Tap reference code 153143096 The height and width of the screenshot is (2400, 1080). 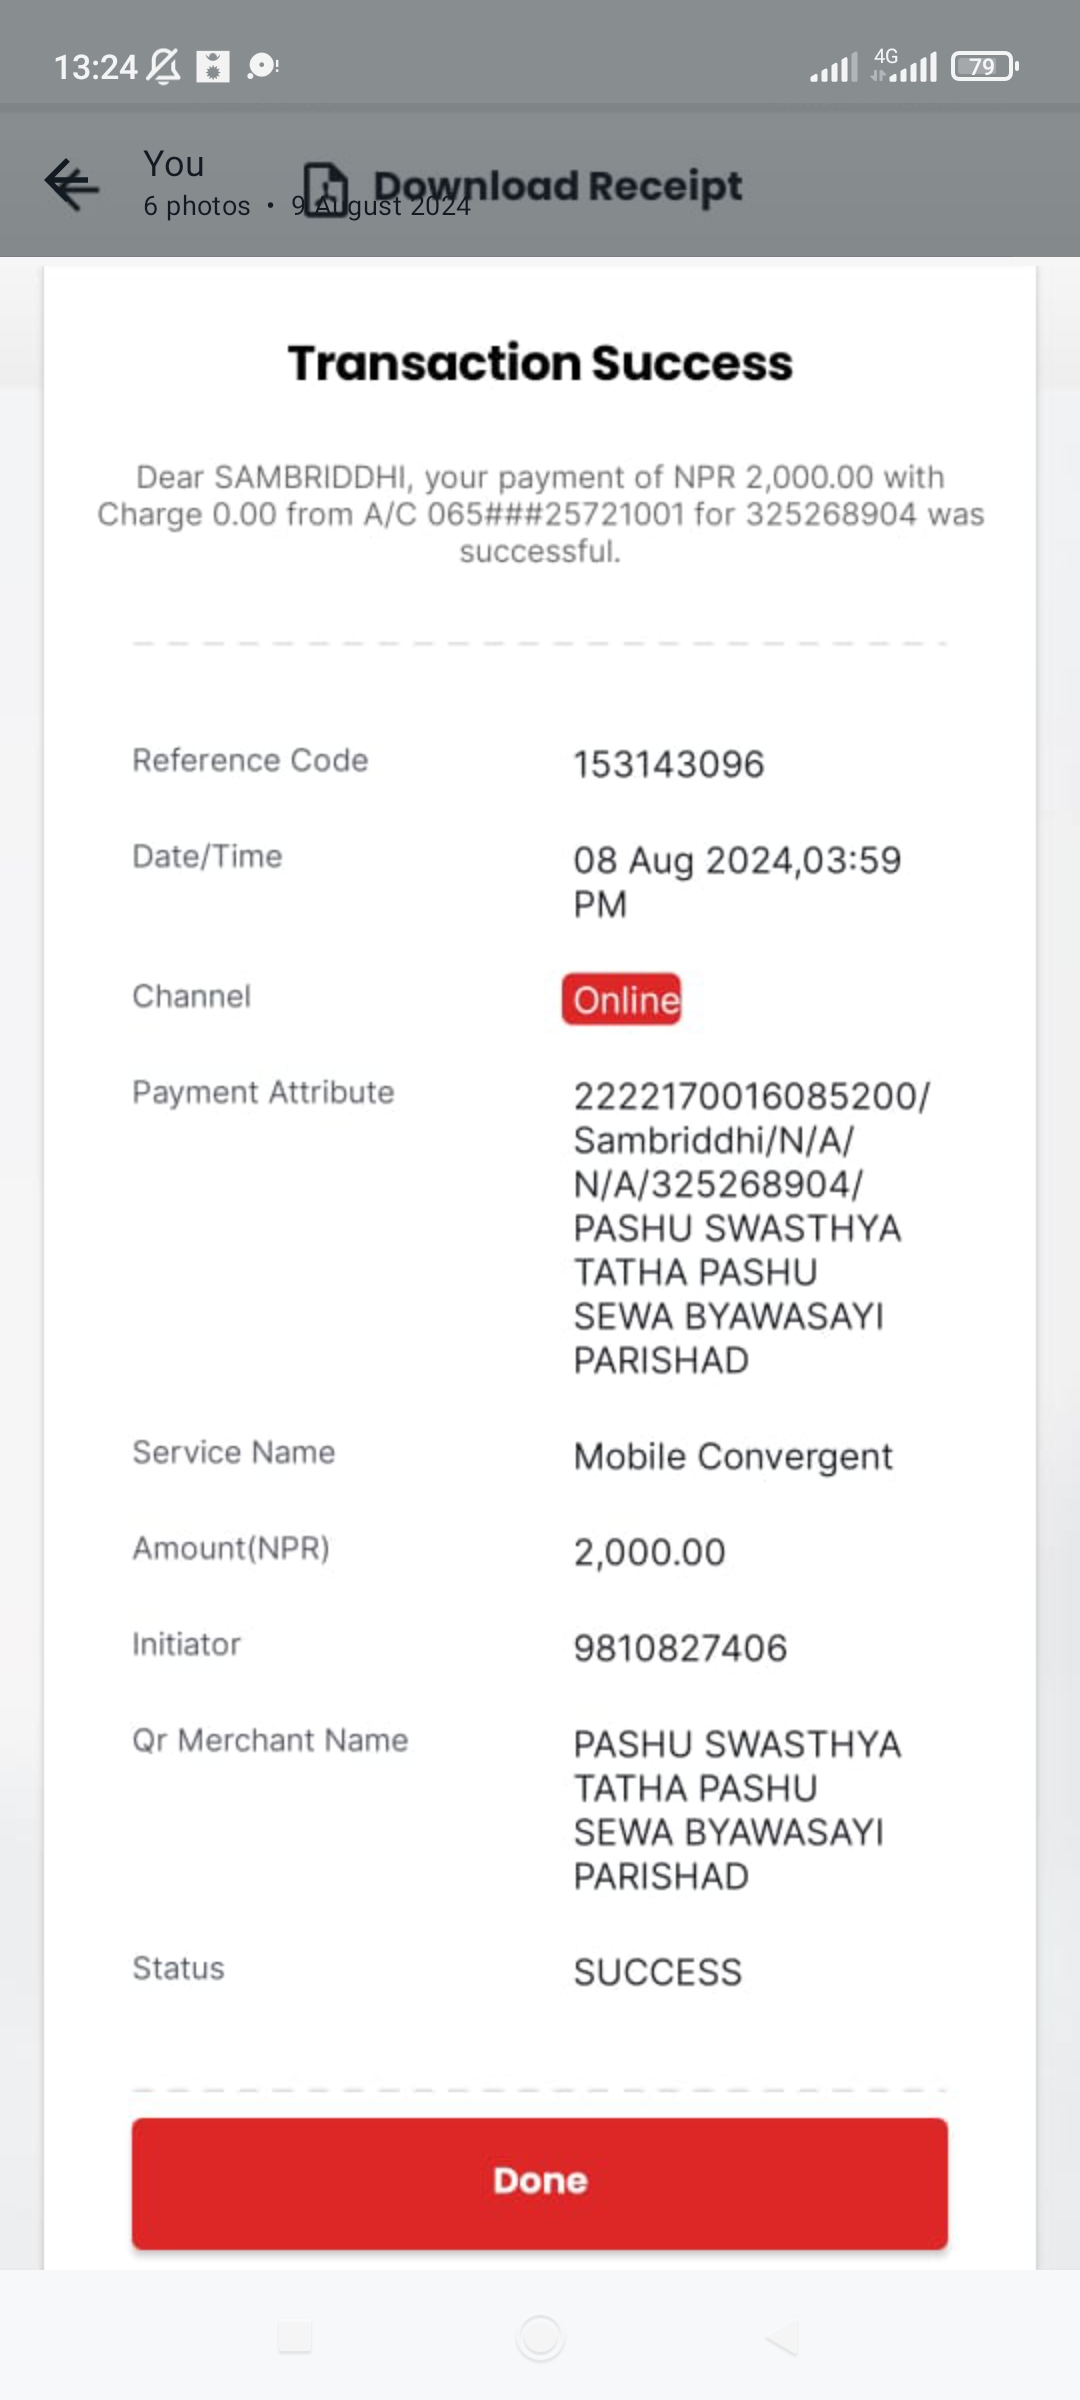669,765
